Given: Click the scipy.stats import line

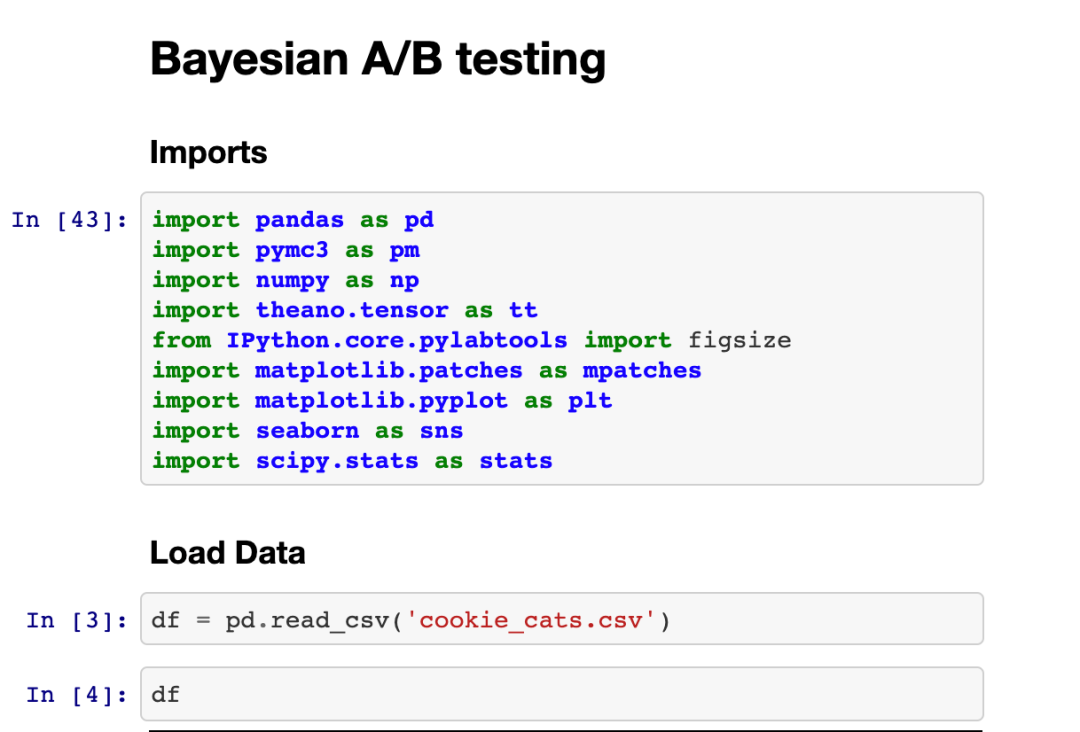Looking at the screenshot, I should pyautogui.click(x=352, y=460).
